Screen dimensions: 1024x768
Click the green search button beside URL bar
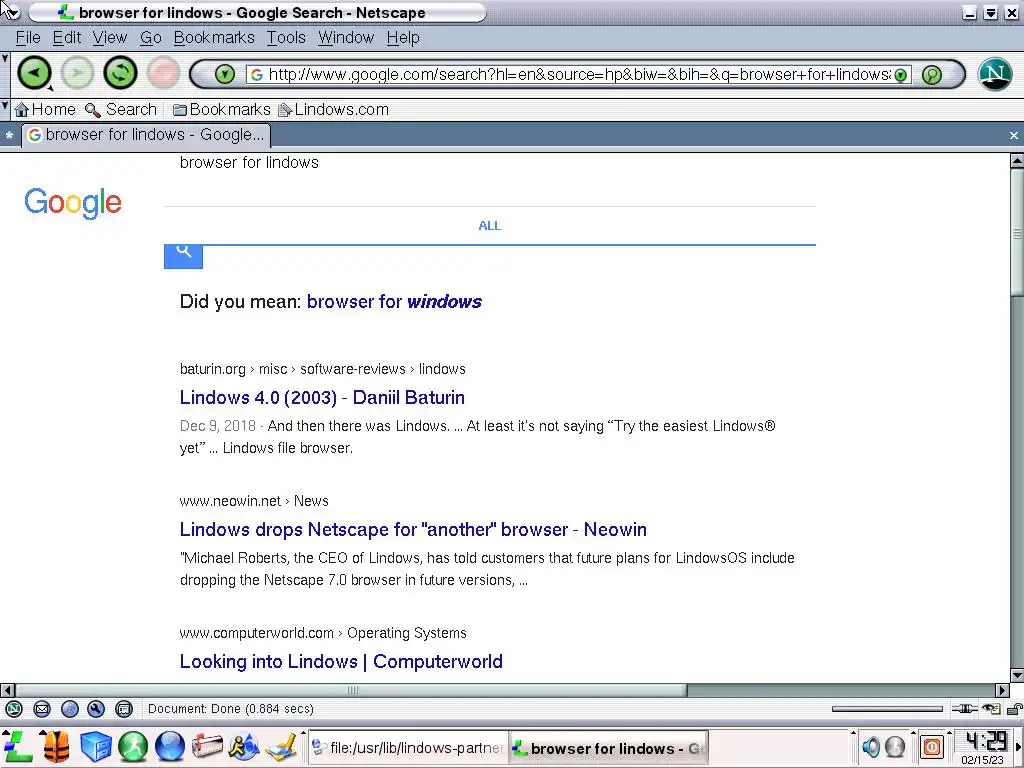(932, 74)
